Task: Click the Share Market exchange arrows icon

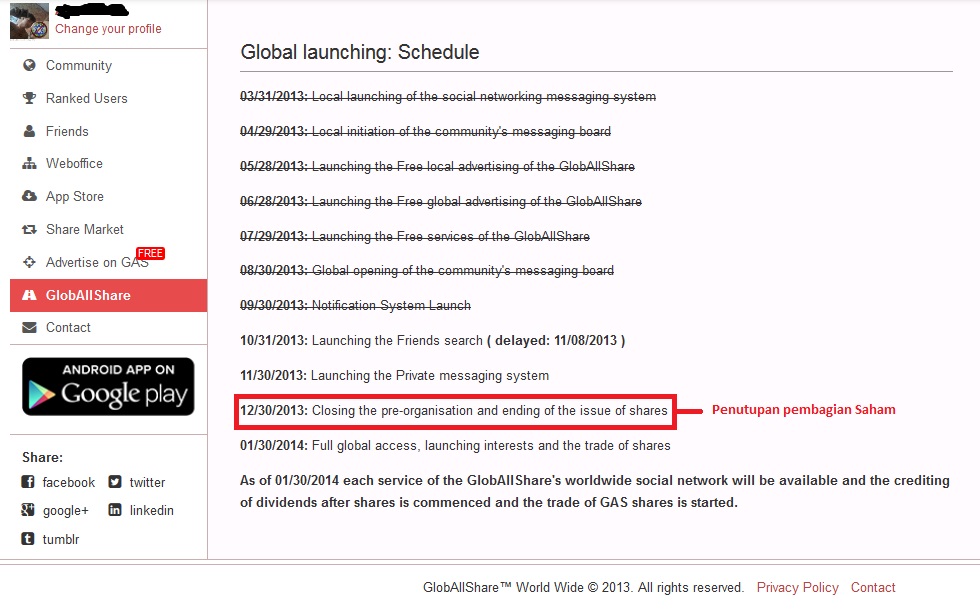Action: (x=29, y=230)
